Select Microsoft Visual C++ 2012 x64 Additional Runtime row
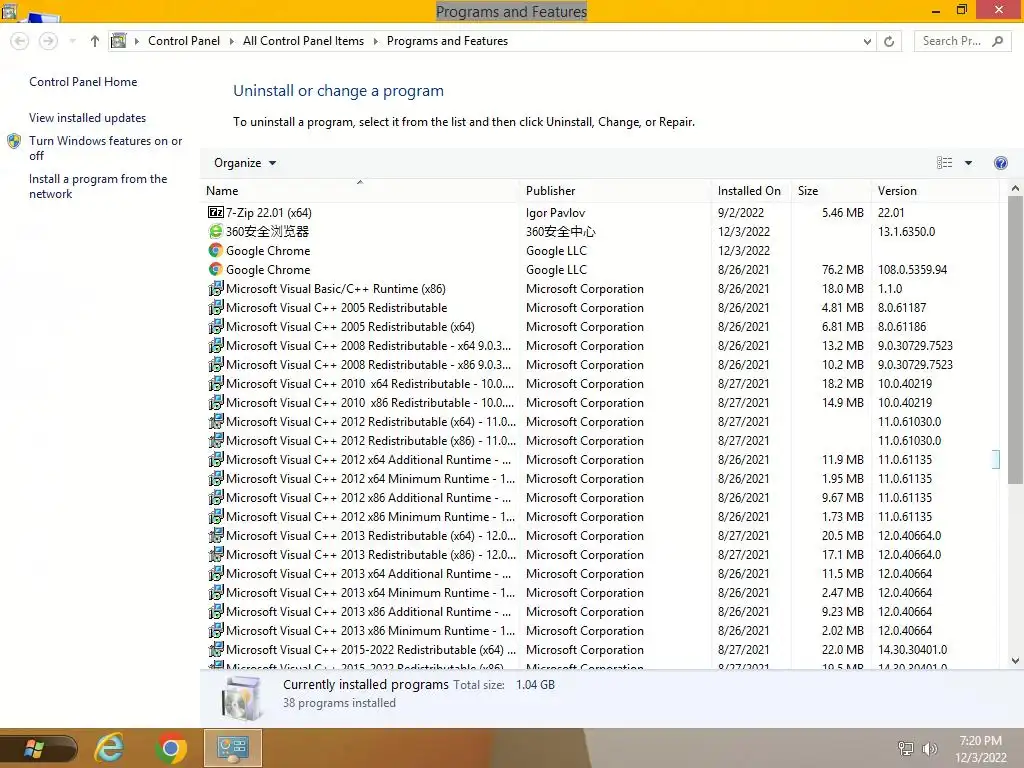The height and width of the screenshot is (768, 1024). coord(600,459)
